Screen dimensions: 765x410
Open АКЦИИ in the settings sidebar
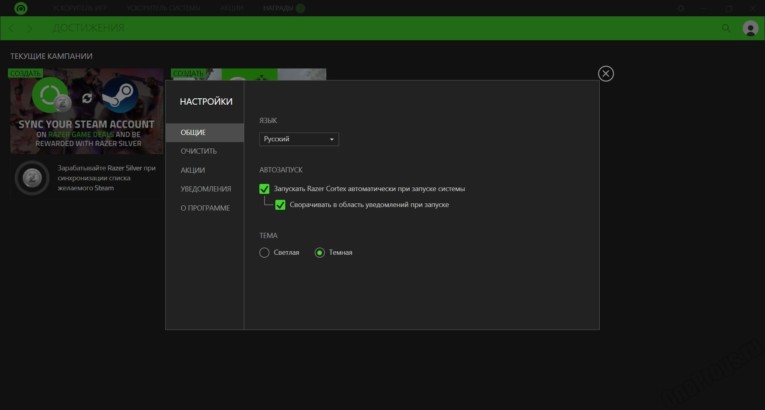coord(204,170)
